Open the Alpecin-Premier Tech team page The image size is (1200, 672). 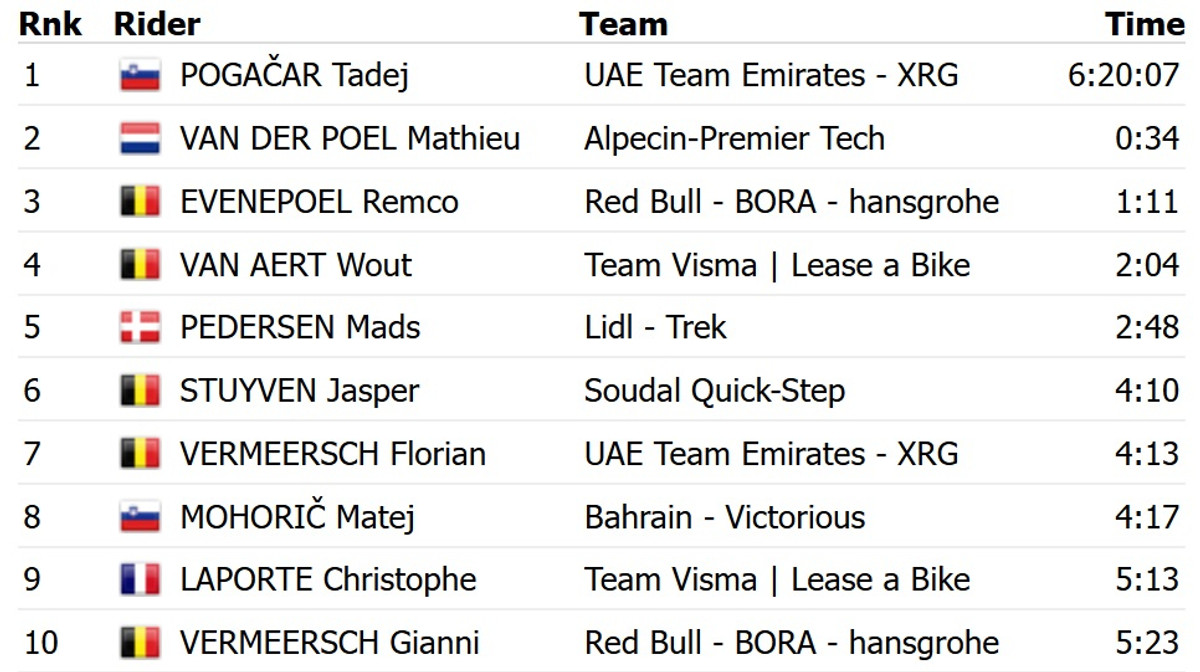click(x=734, y=139)
